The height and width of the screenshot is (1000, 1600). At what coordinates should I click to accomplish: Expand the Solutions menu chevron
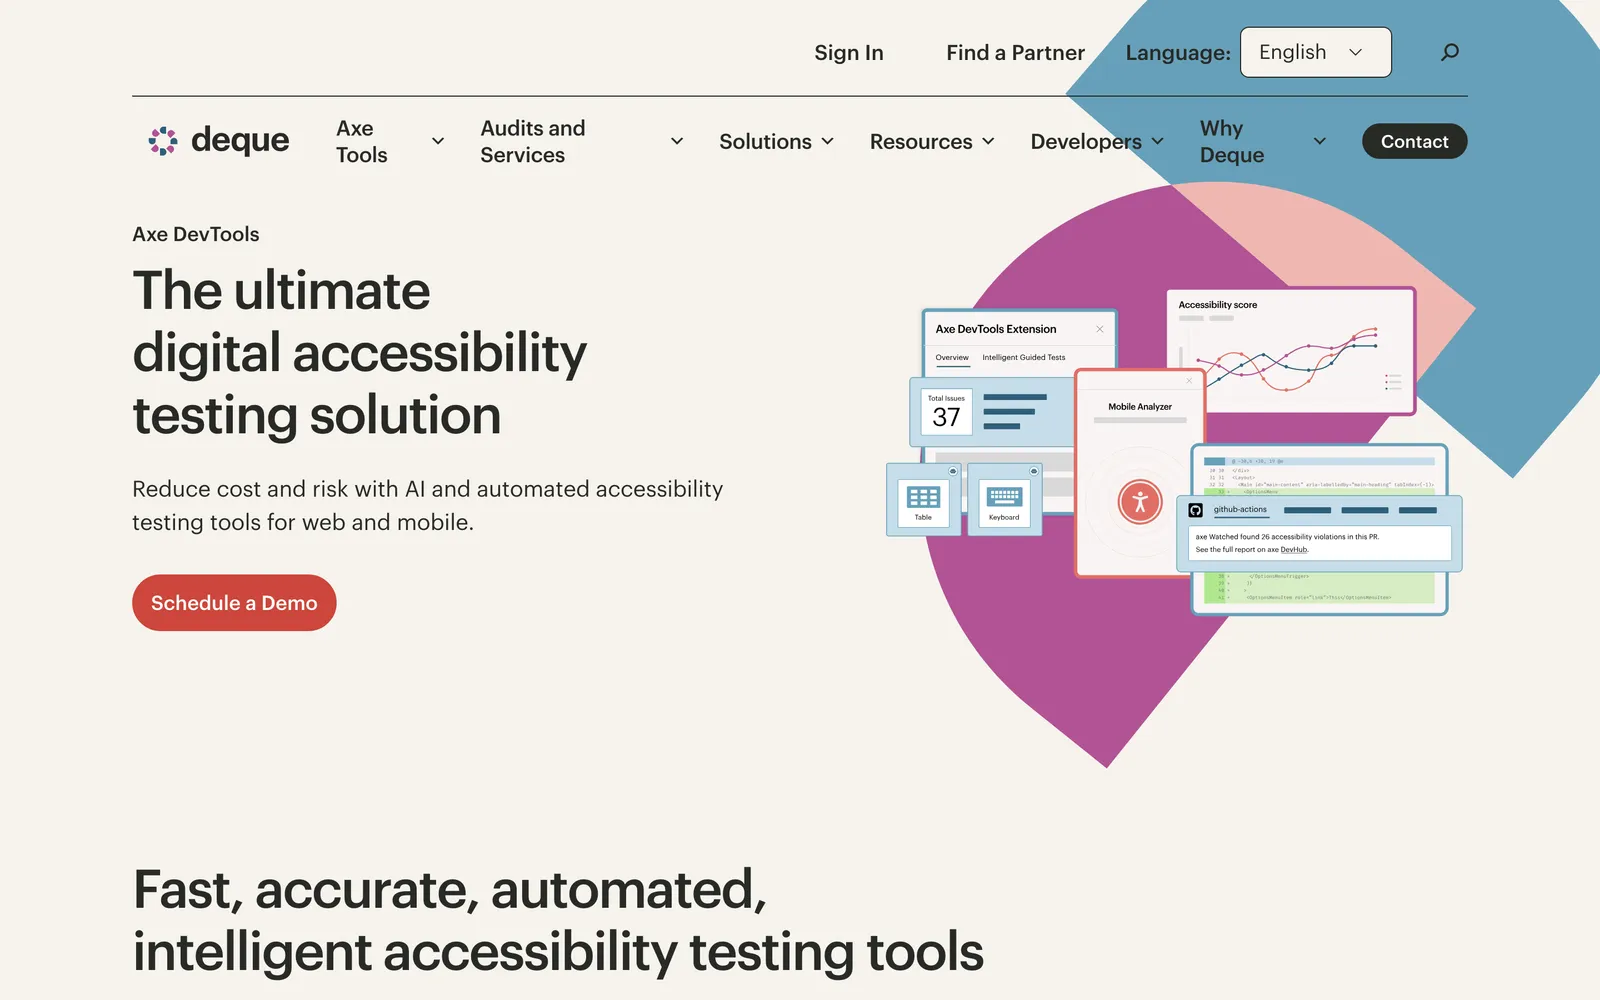click(828, 141)
